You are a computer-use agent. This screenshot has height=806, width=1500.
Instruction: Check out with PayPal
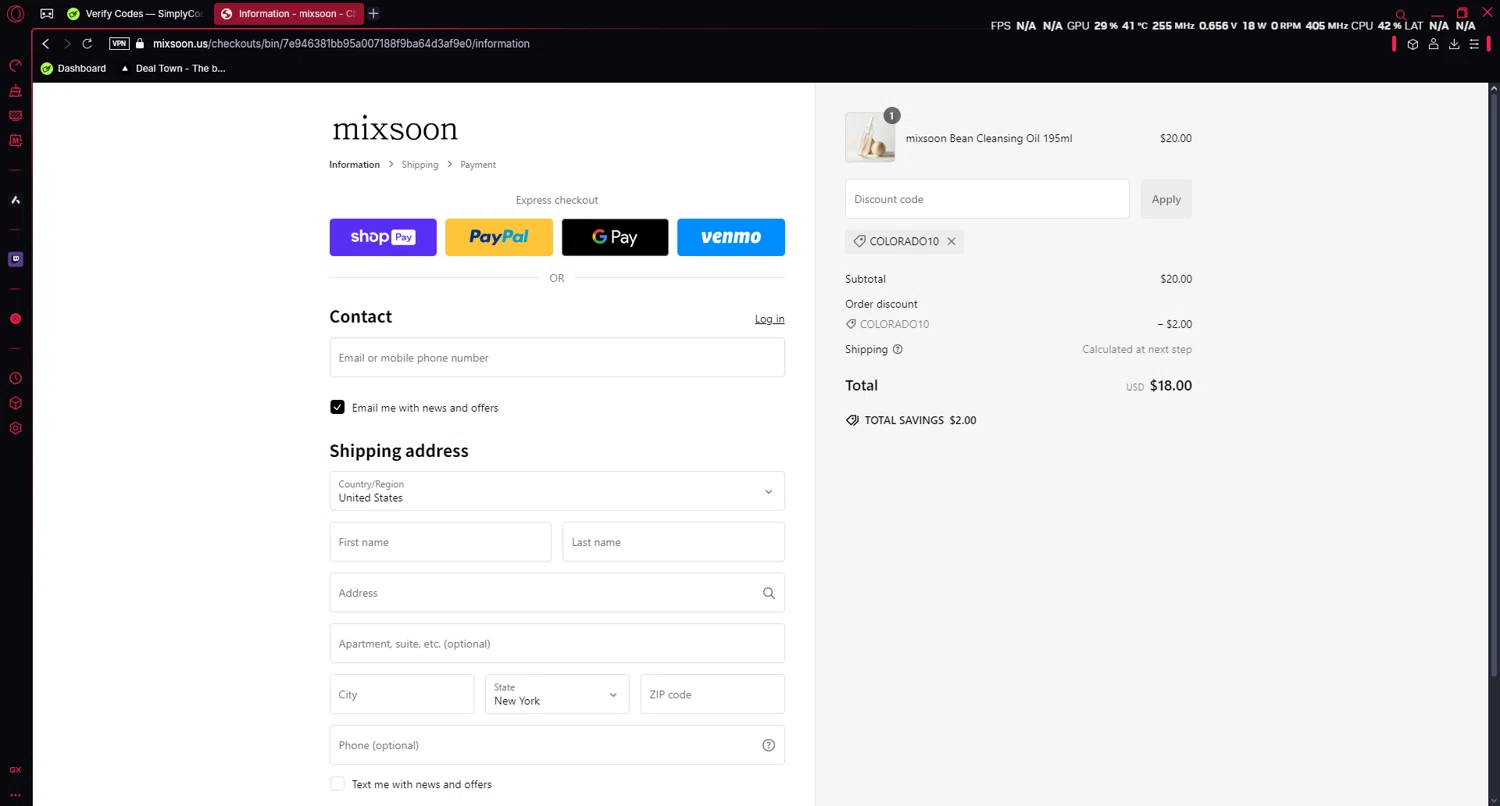click(x=499, y=237)
